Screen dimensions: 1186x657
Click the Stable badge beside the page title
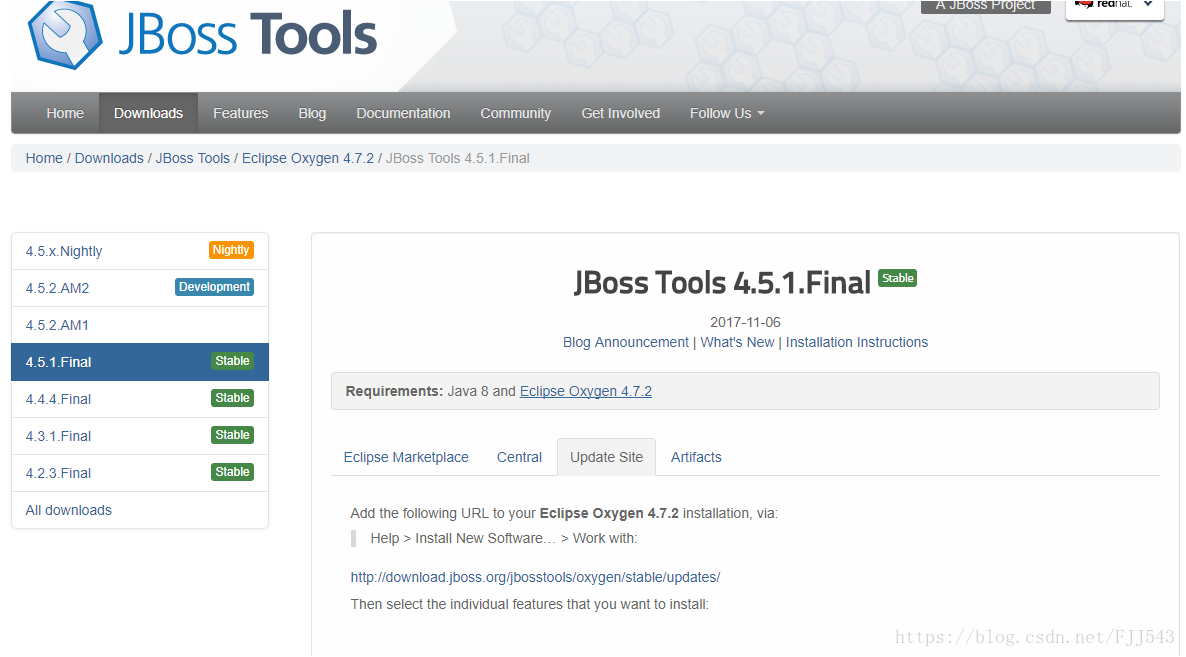pyautogui.click(x=897, y=278)
